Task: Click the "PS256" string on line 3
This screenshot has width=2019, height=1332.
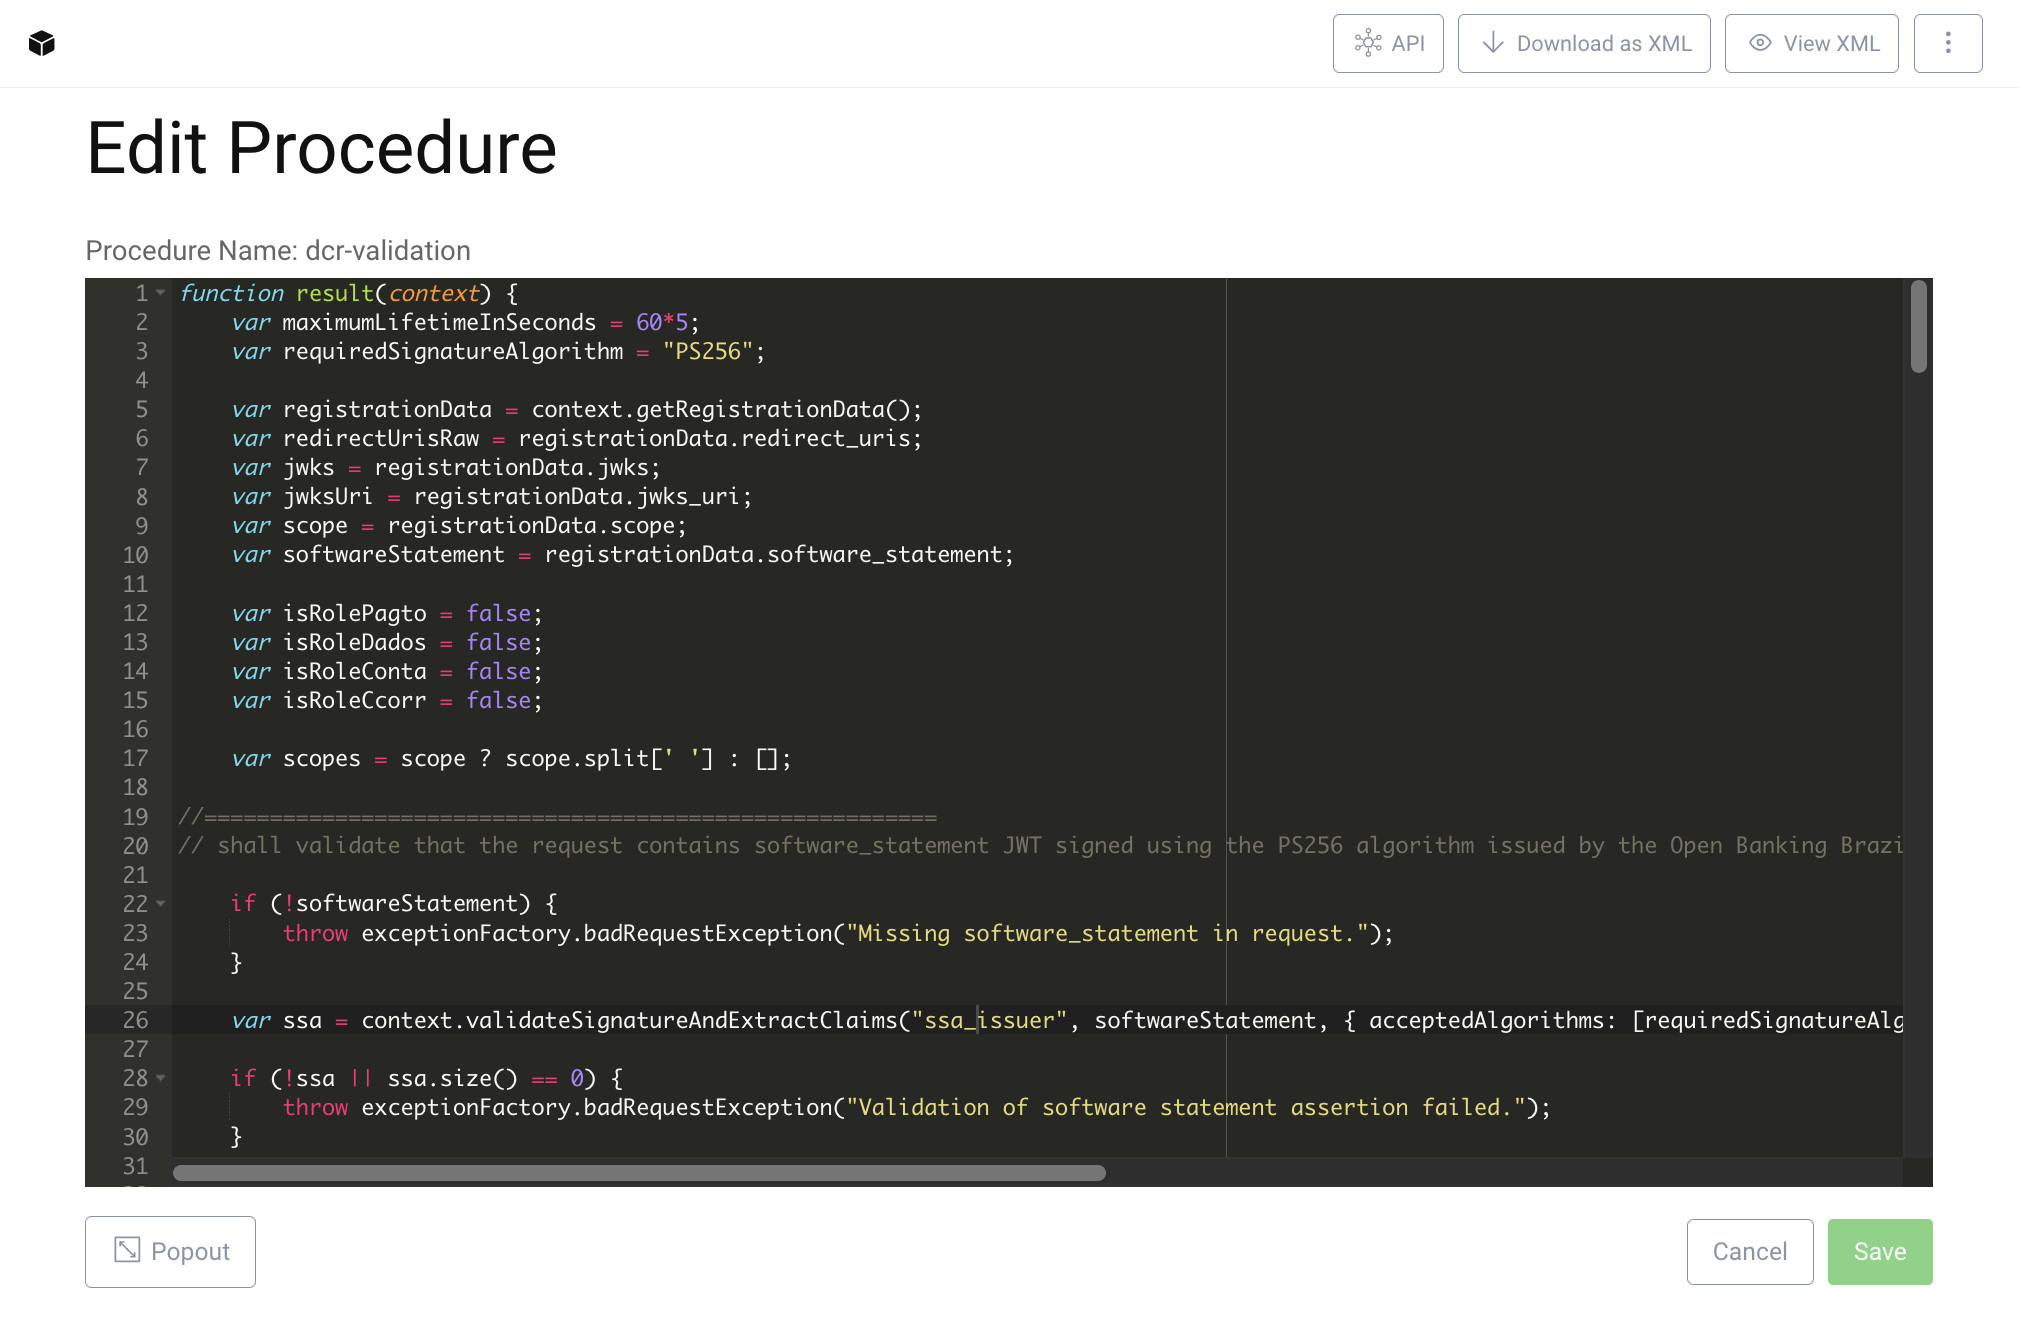Action: pos(709,351)
